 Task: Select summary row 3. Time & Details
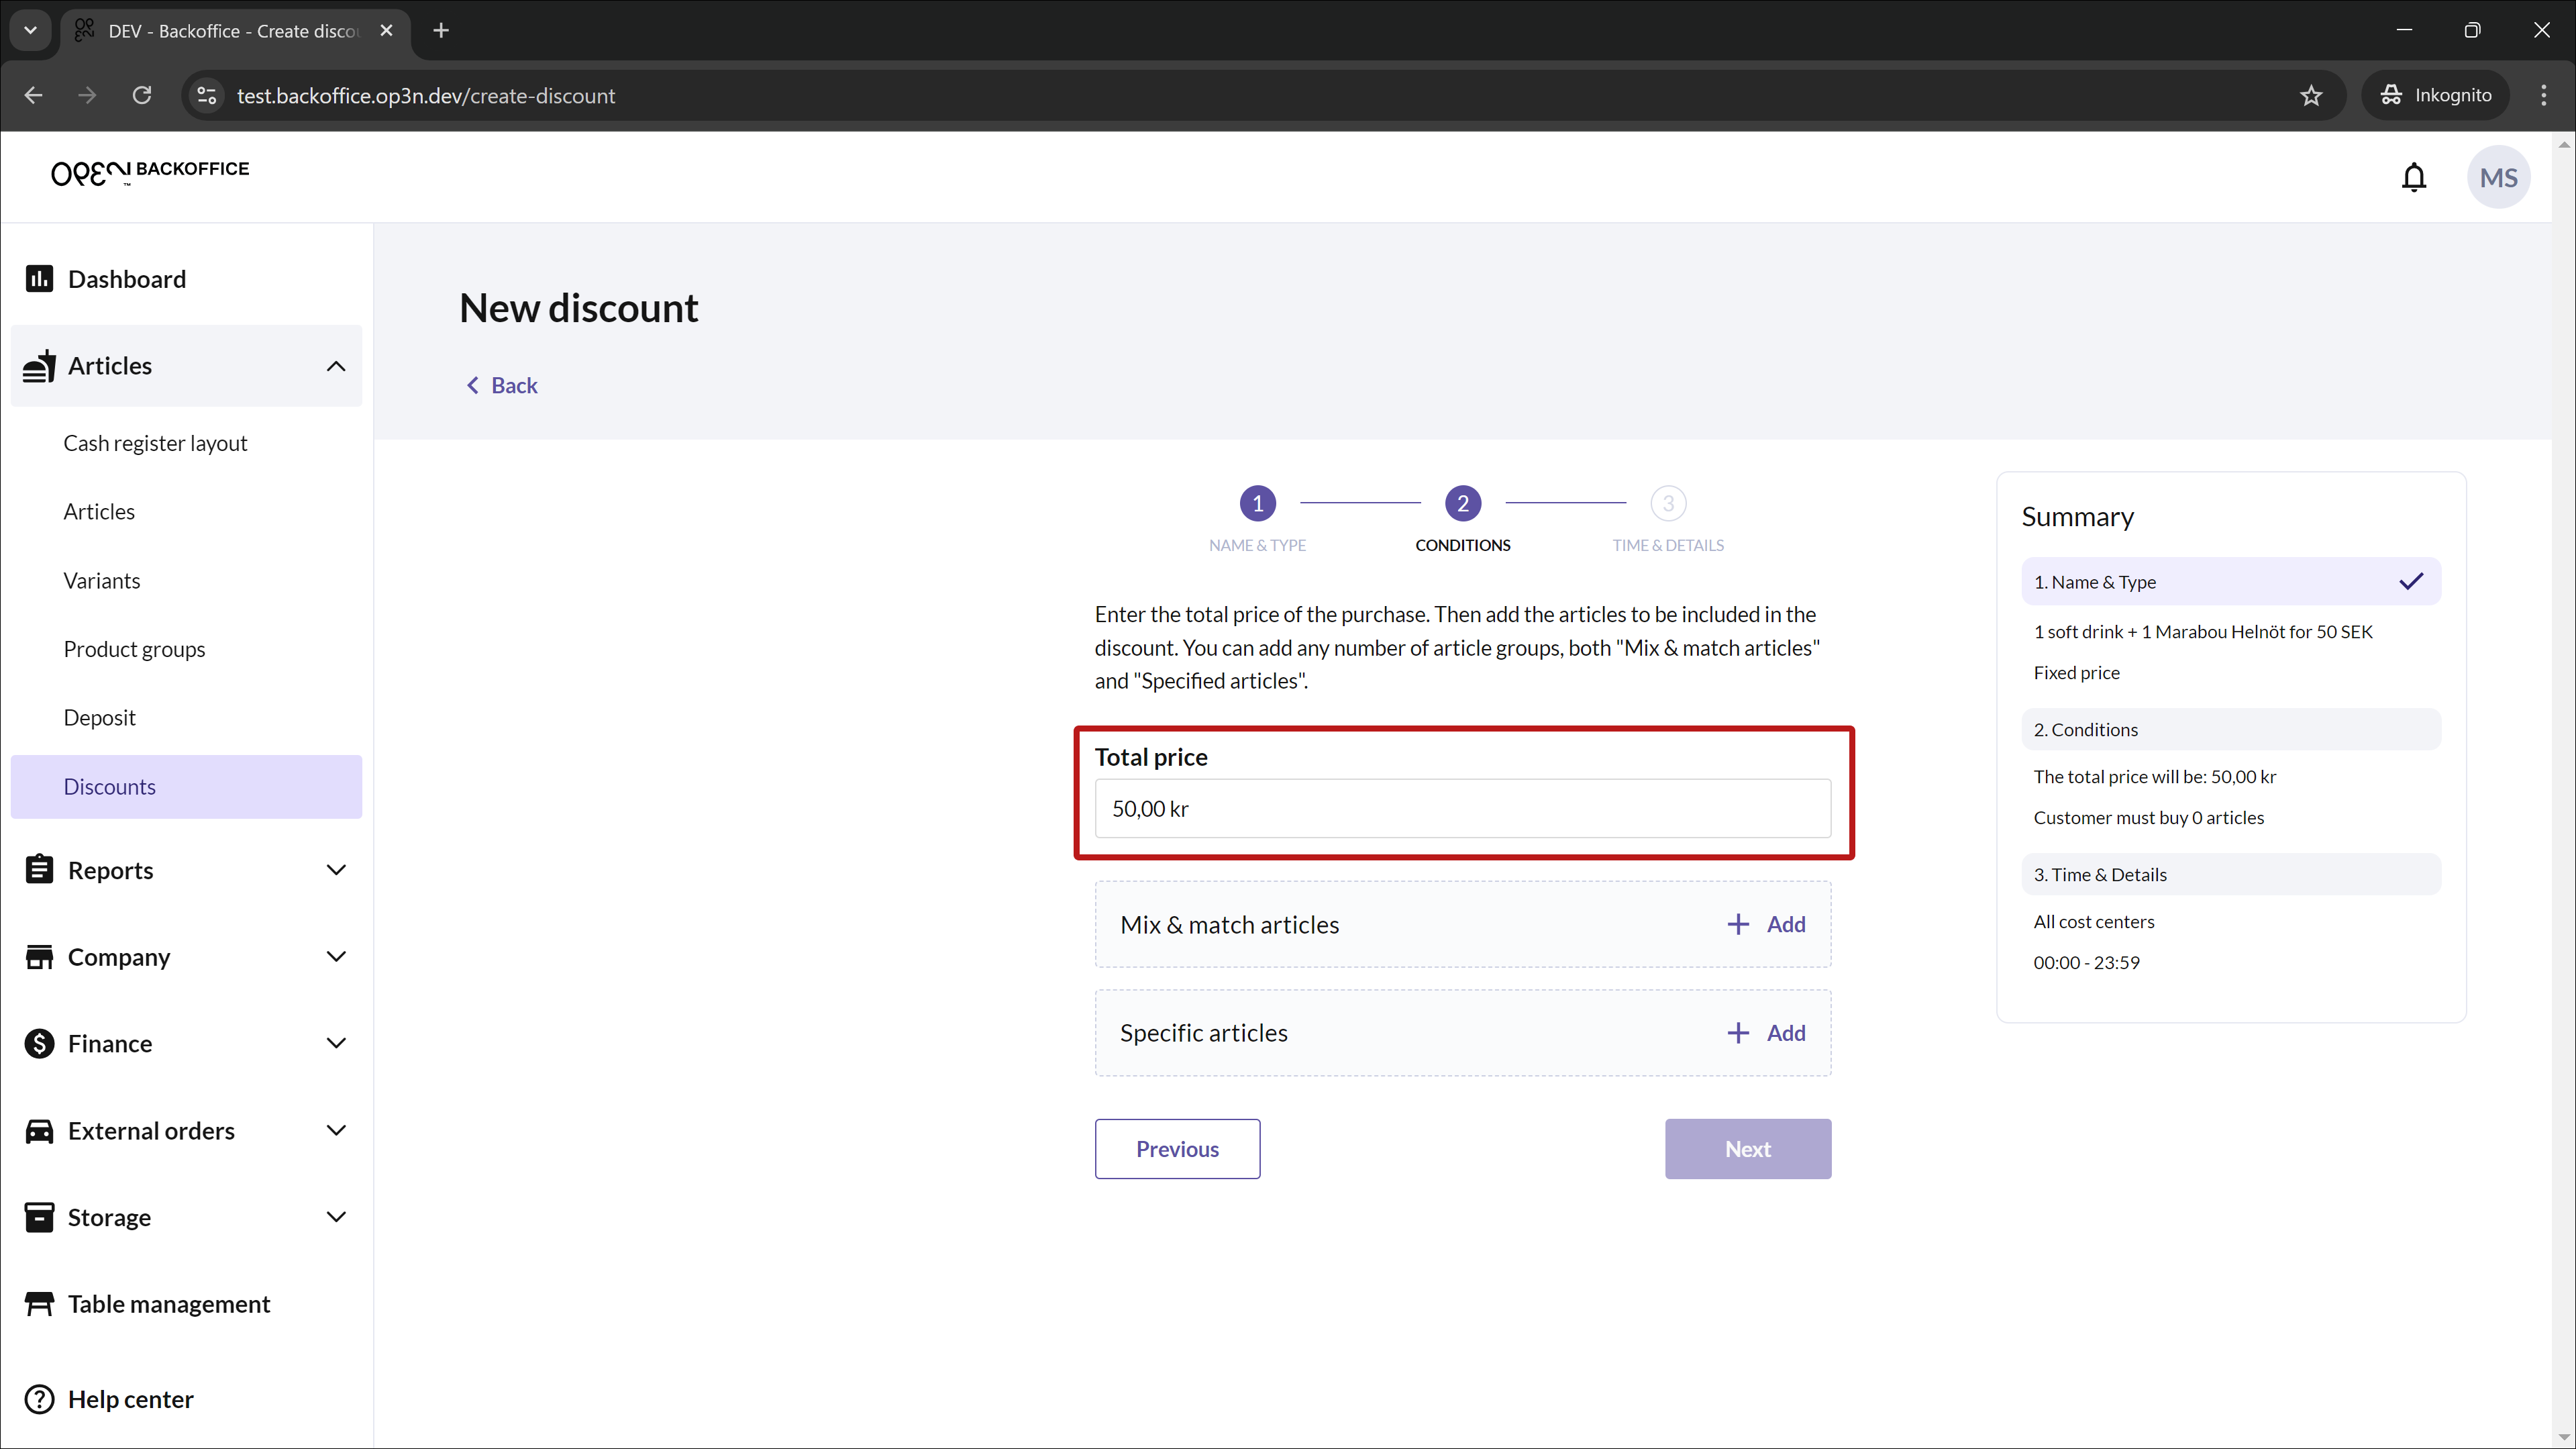pos(2230,875)
